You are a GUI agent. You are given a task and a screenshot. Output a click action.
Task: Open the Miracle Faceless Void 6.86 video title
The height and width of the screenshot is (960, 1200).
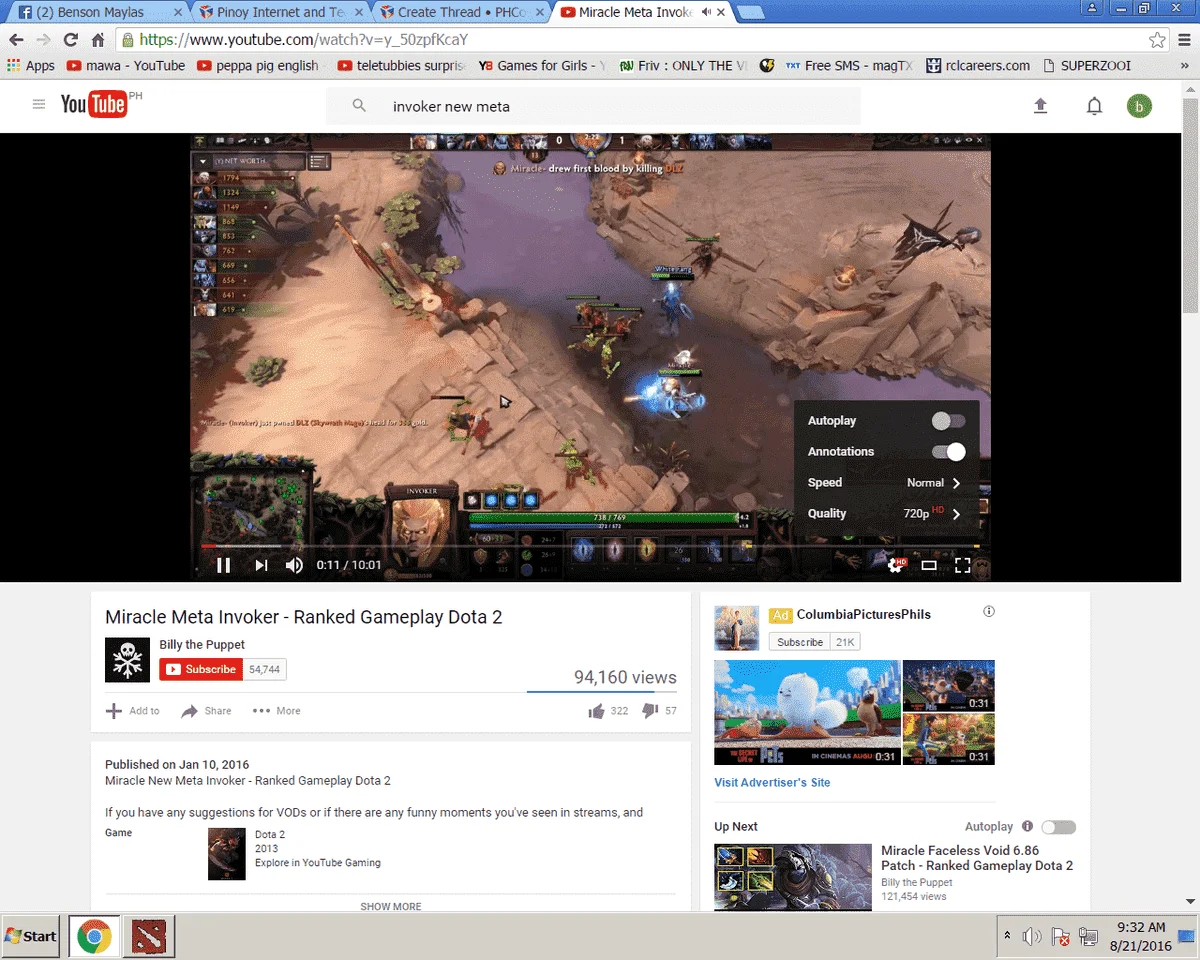pos(977,858)
